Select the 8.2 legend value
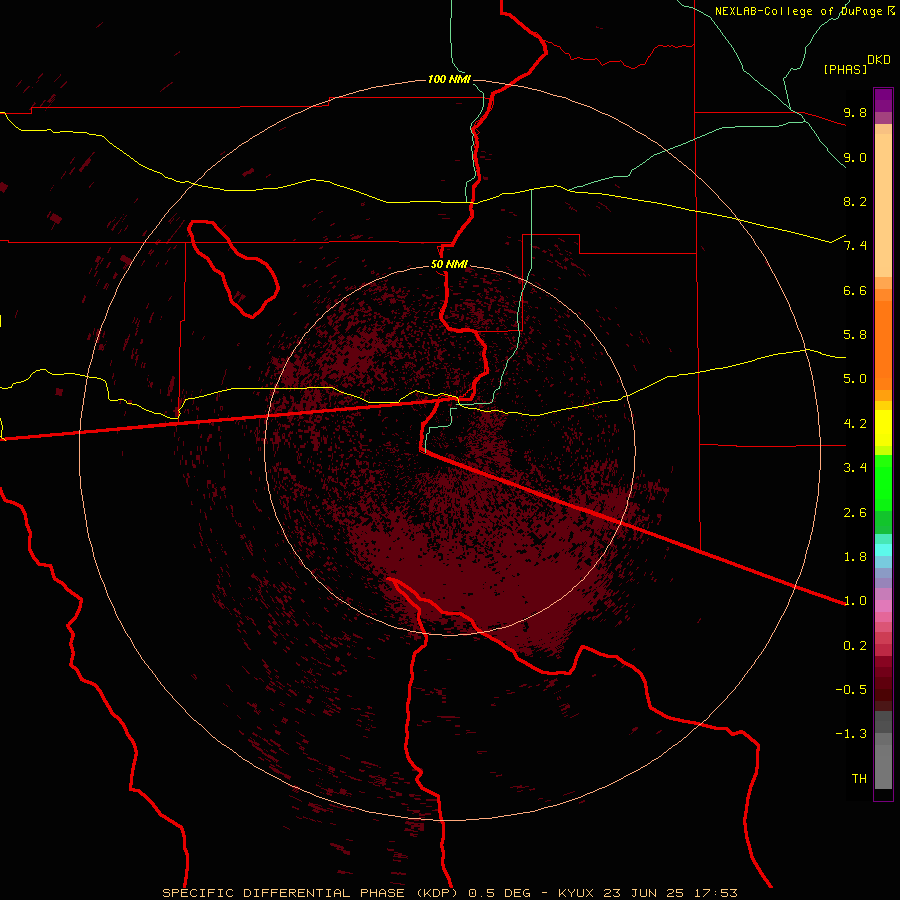 pyautogui.click(x=855, y=201)
